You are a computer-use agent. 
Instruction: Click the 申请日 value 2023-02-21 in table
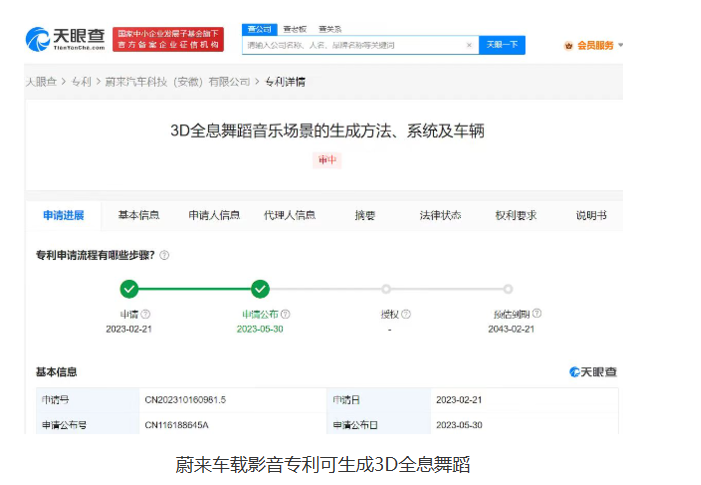(459, 400)
